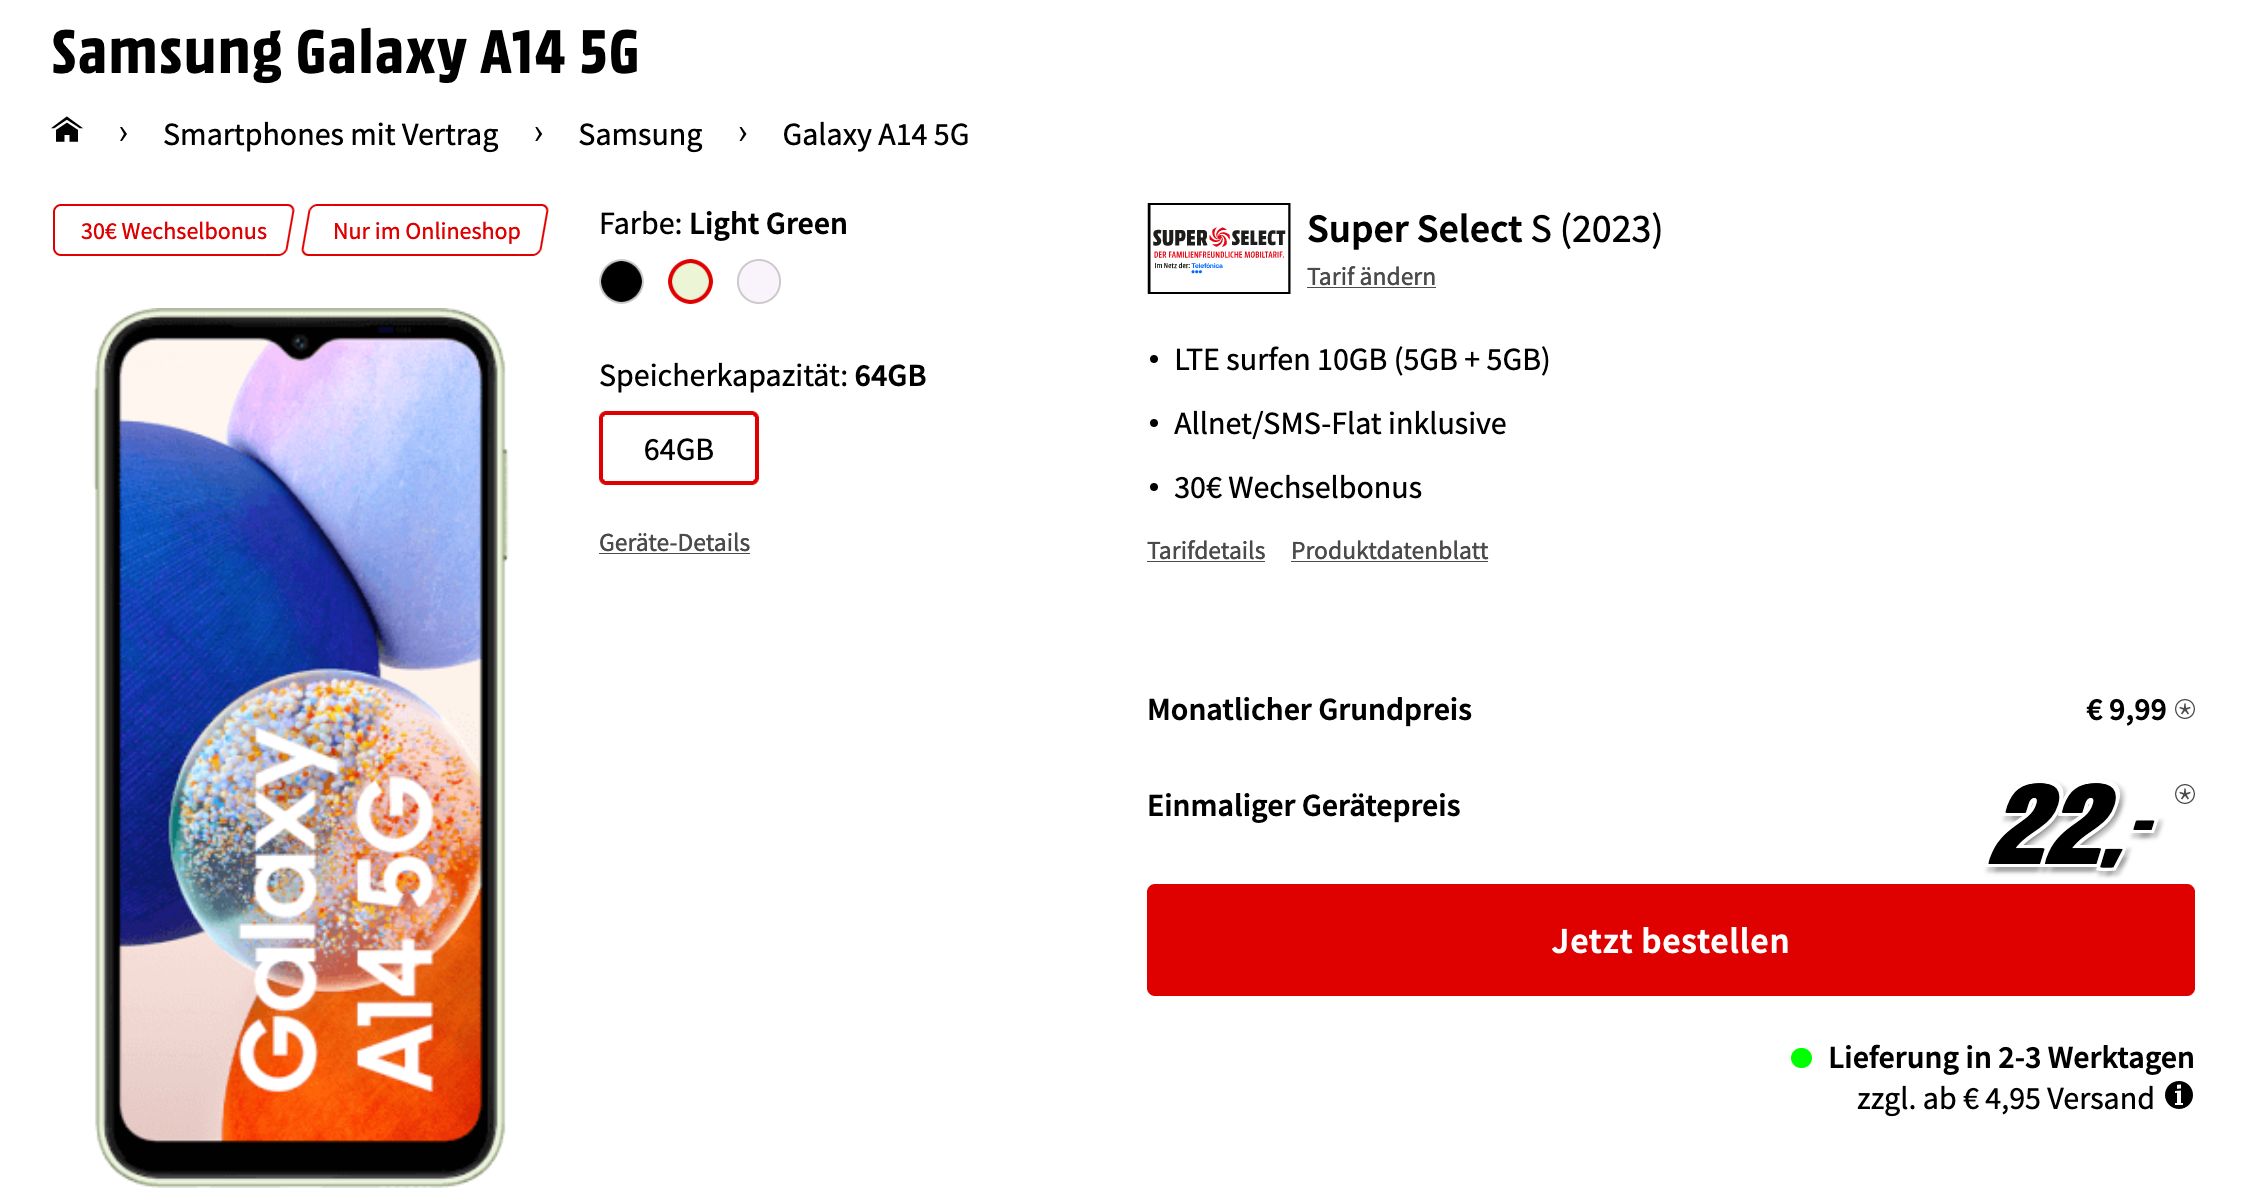This screenshot has width=2252, height=1202.
Task: Open the Produktdatenblatt link
Action: coord(1389,550)
